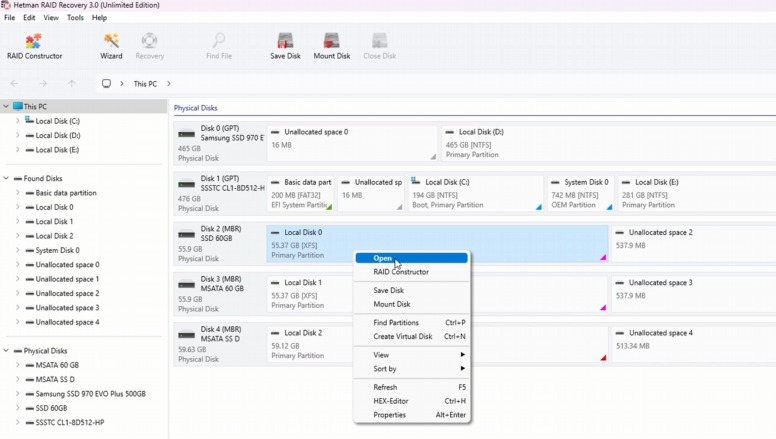Open the Sort by submenu
This screenshot has height=439, width=776.
[411, 369]
